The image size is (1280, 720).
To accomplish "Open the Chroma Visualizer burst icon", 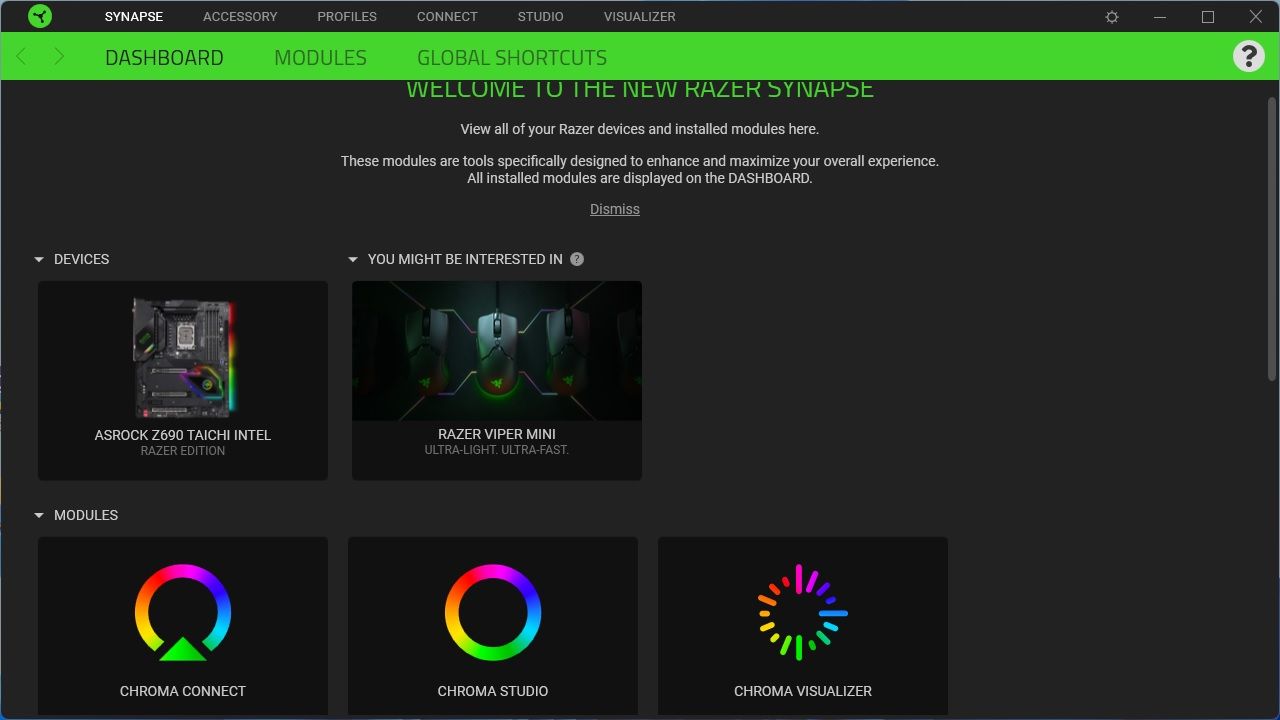I will 802,612.
